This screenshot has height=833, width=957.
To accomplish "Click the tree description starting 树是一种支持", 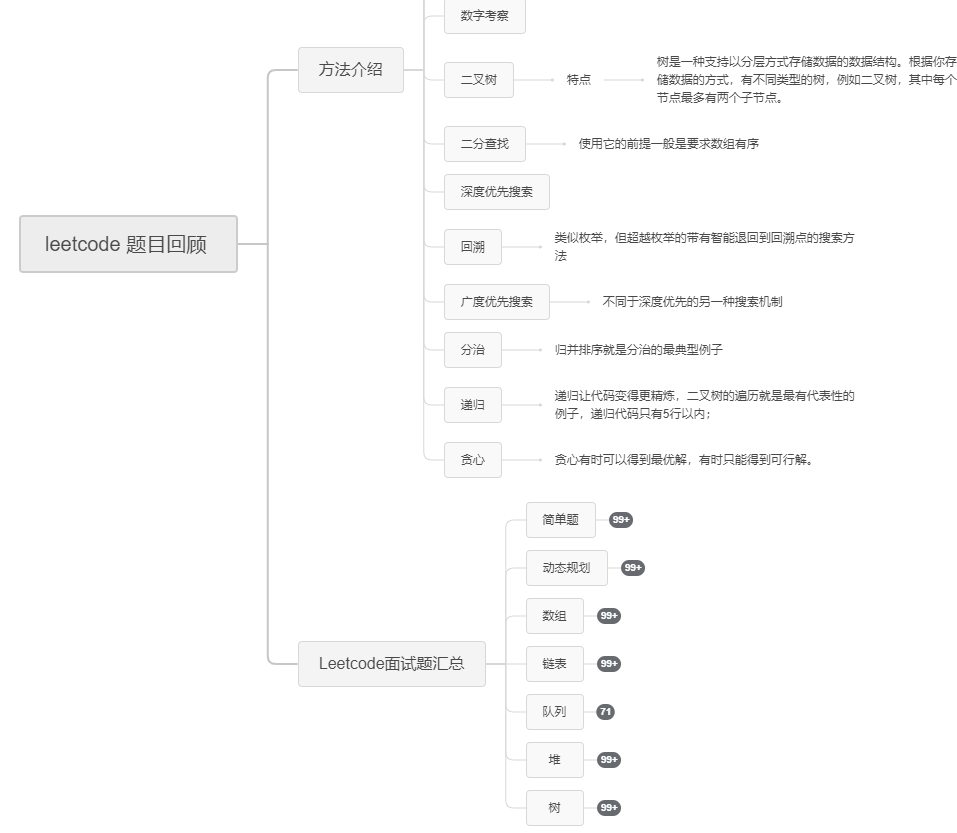I will [806, 80].
